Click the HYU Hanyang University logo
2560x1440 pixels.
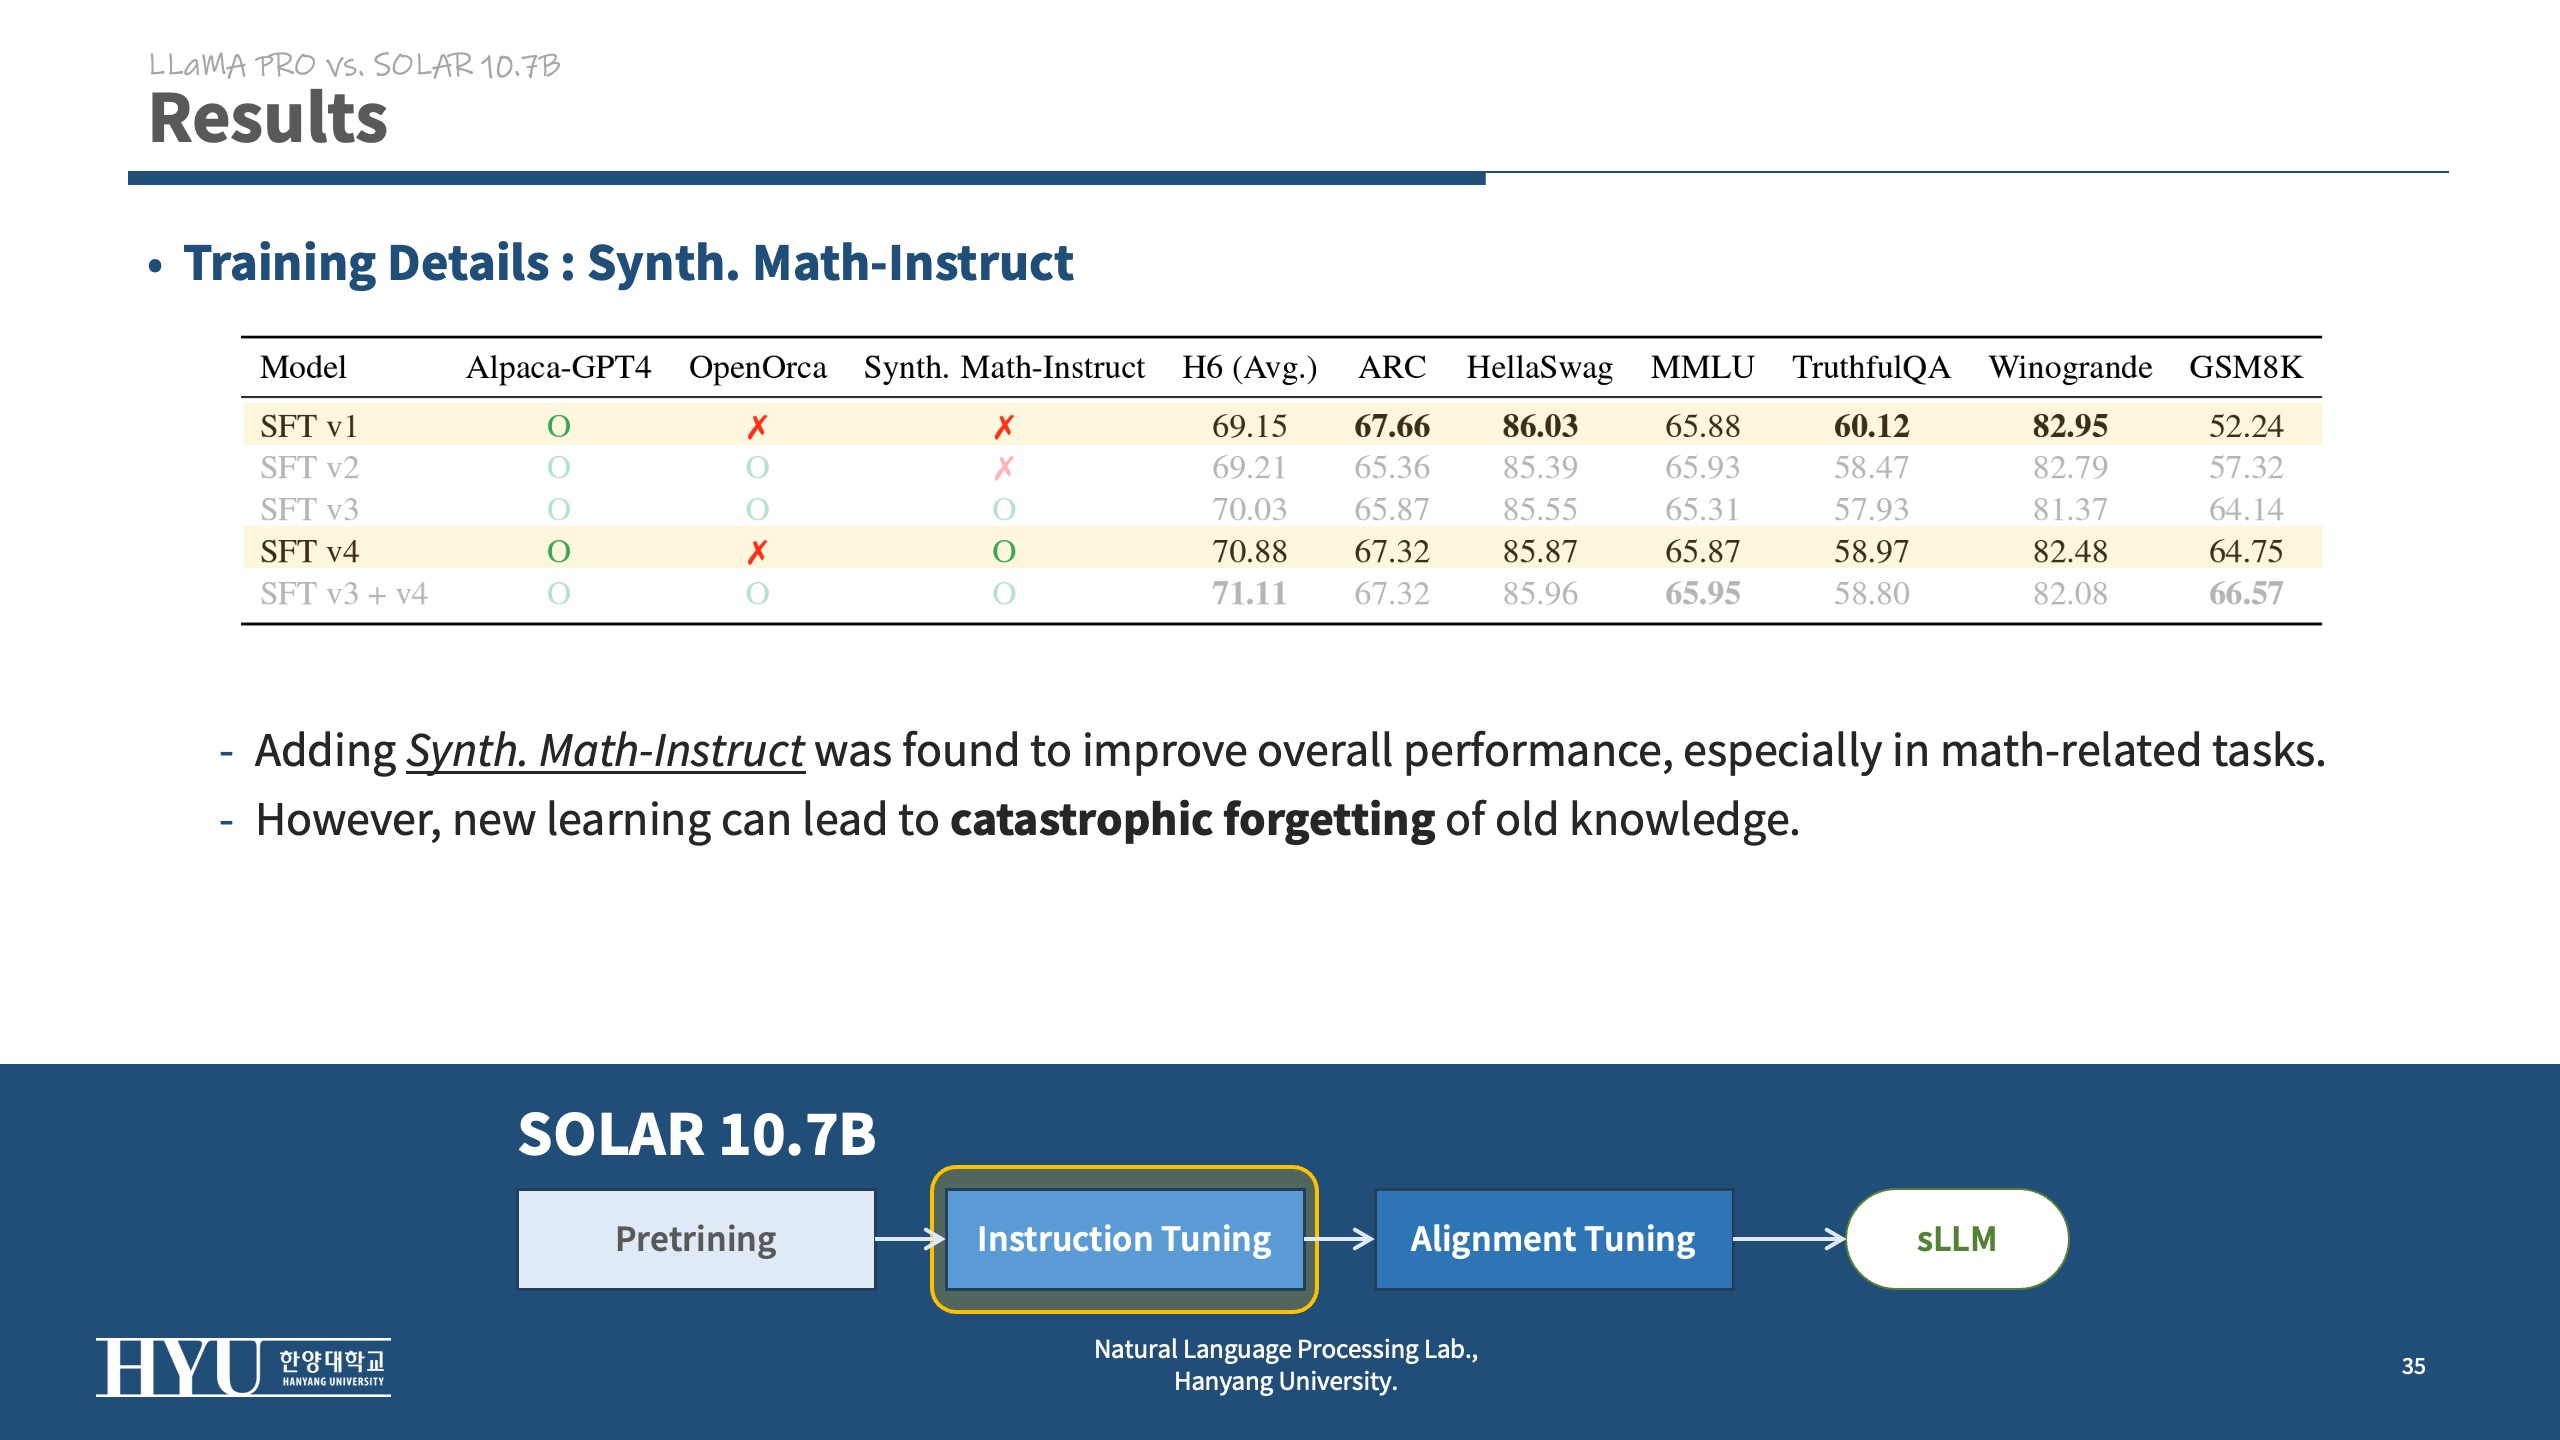click(243, 1367)
